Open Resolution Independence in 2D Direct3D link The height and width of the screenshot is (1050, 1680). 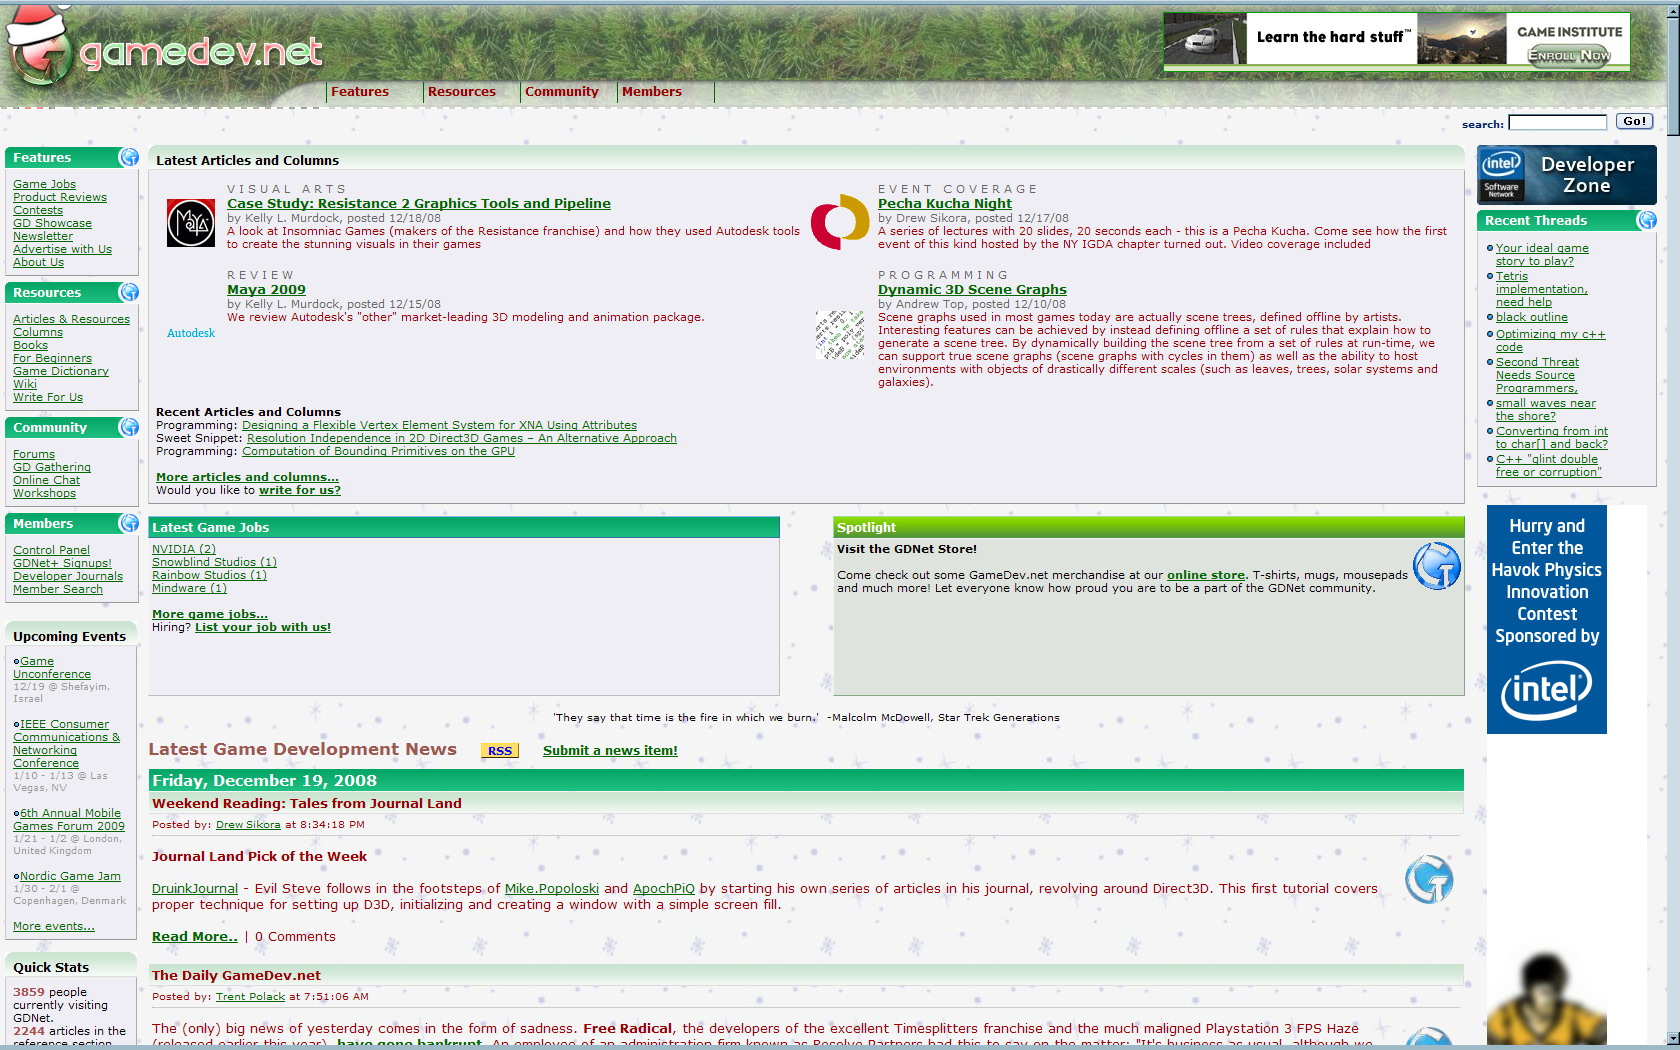462,438
